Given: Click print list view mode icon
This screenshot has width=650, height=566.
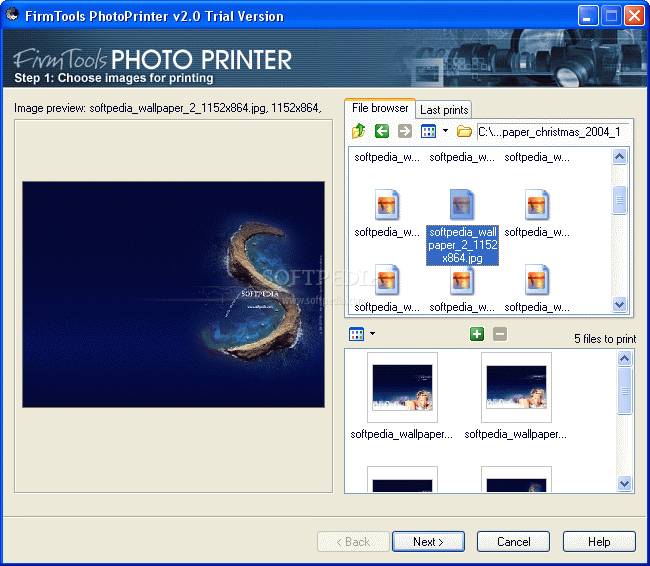Looking at the screenshot, I should [357, 334].
